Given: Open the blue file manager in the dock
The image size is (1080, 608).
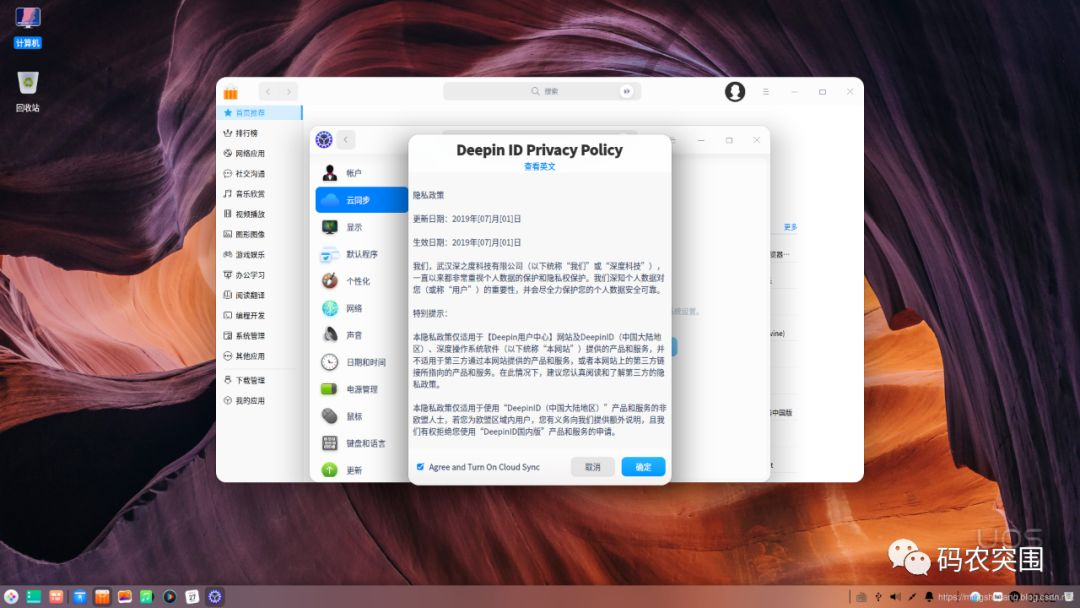Looking at the screenshot, I should (79, 596).
